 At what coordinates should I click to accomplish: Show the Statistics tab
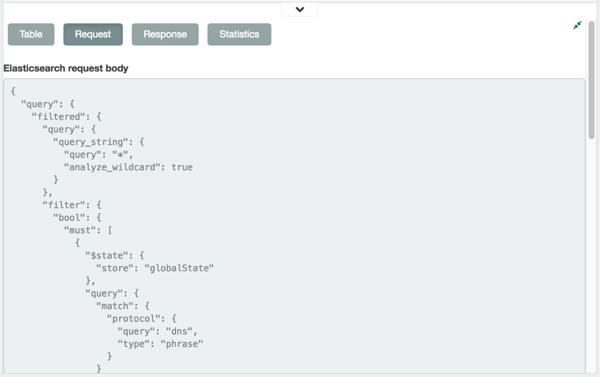239,34
